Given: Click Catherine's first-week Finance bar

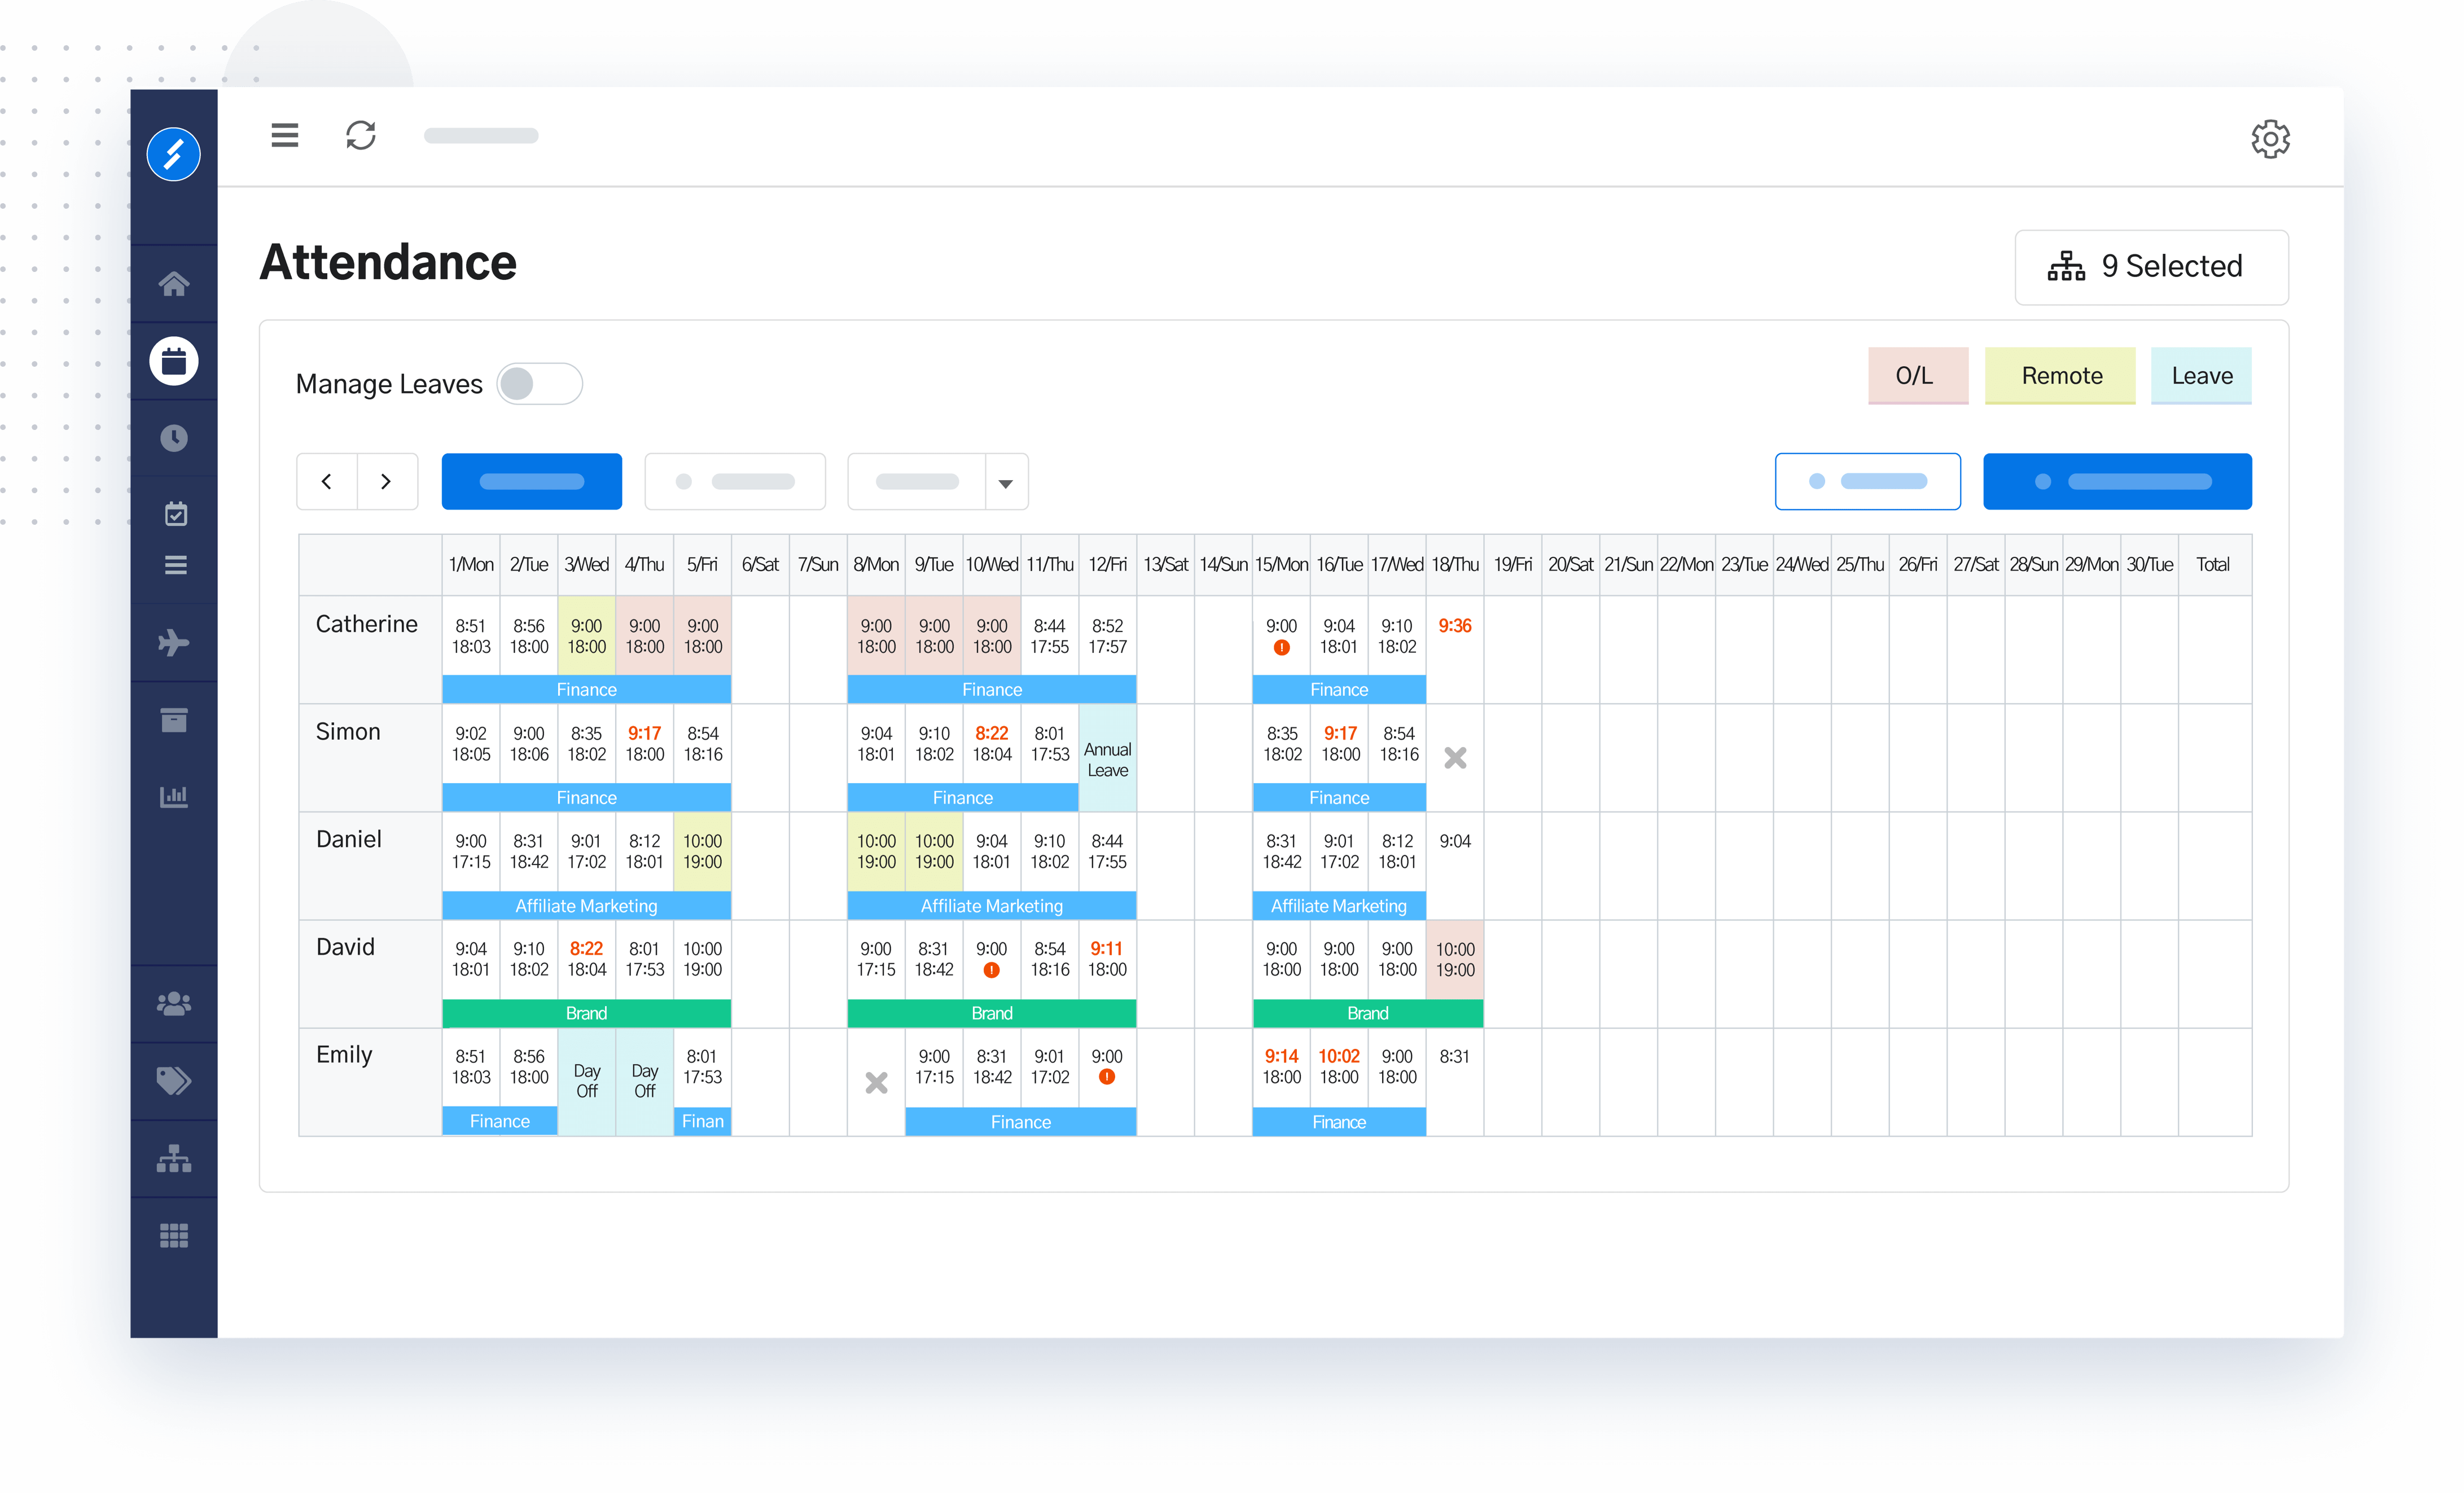Looking at the screenshot, I should 587,690.
